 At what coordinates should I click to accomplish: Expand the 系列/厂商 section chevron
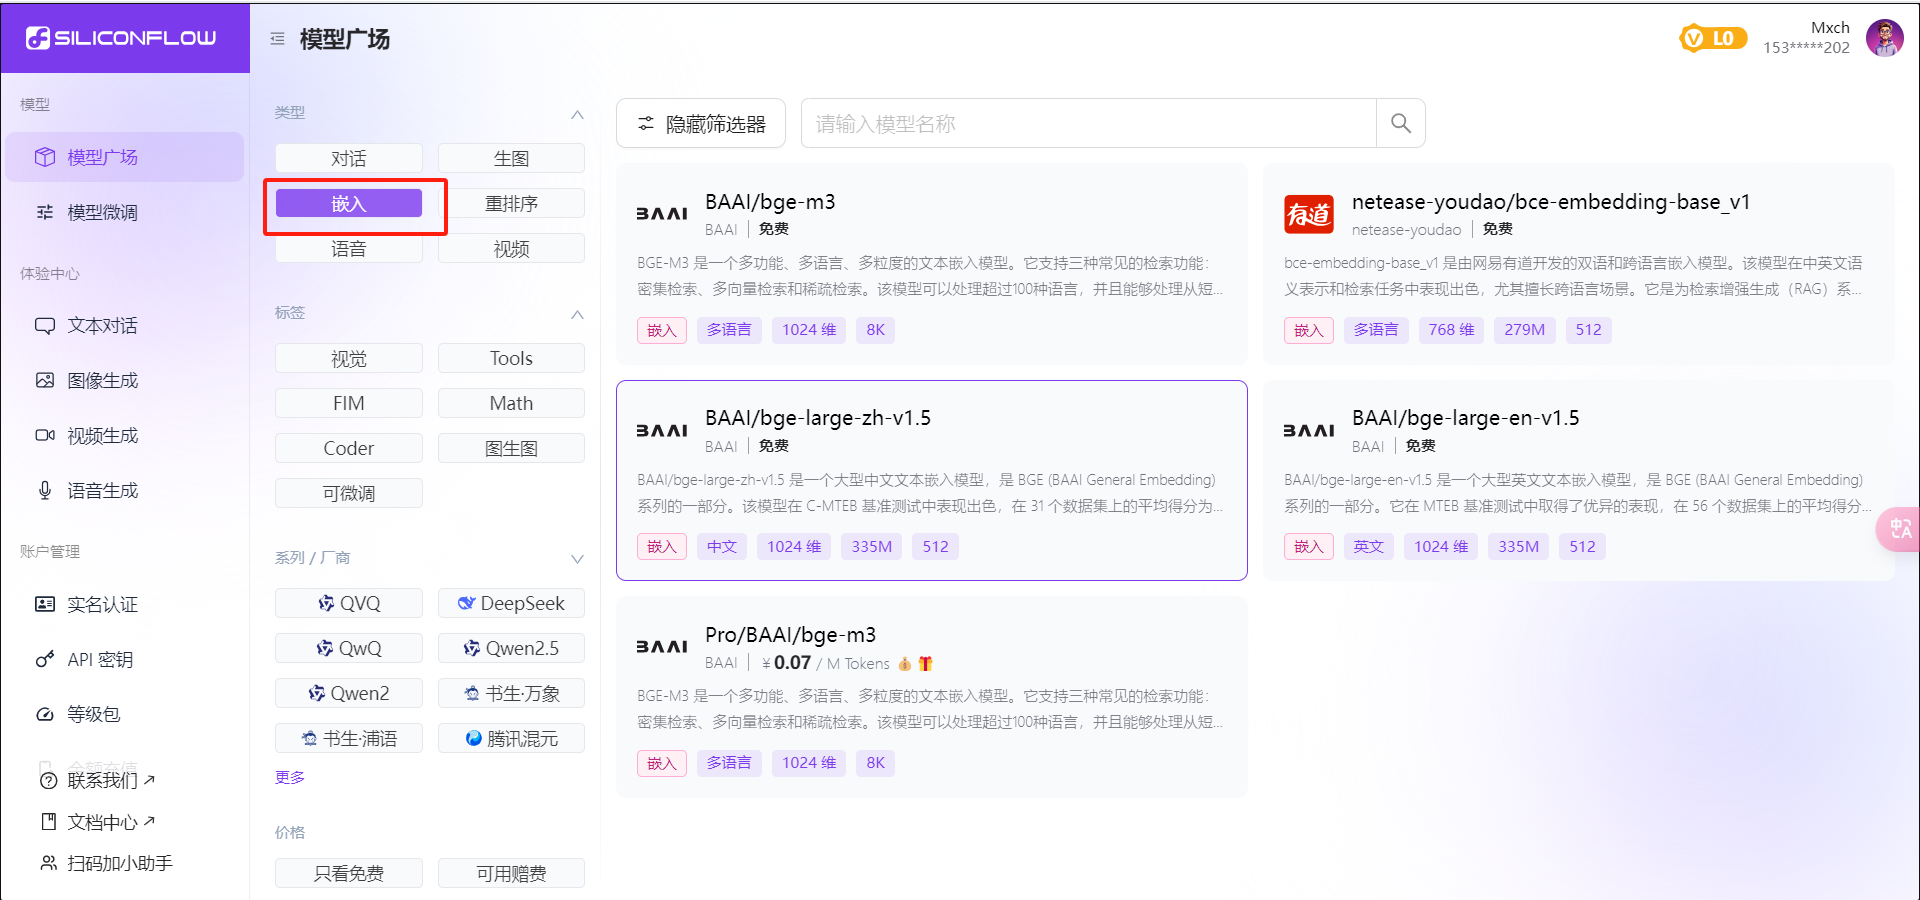tap(577, 558)
